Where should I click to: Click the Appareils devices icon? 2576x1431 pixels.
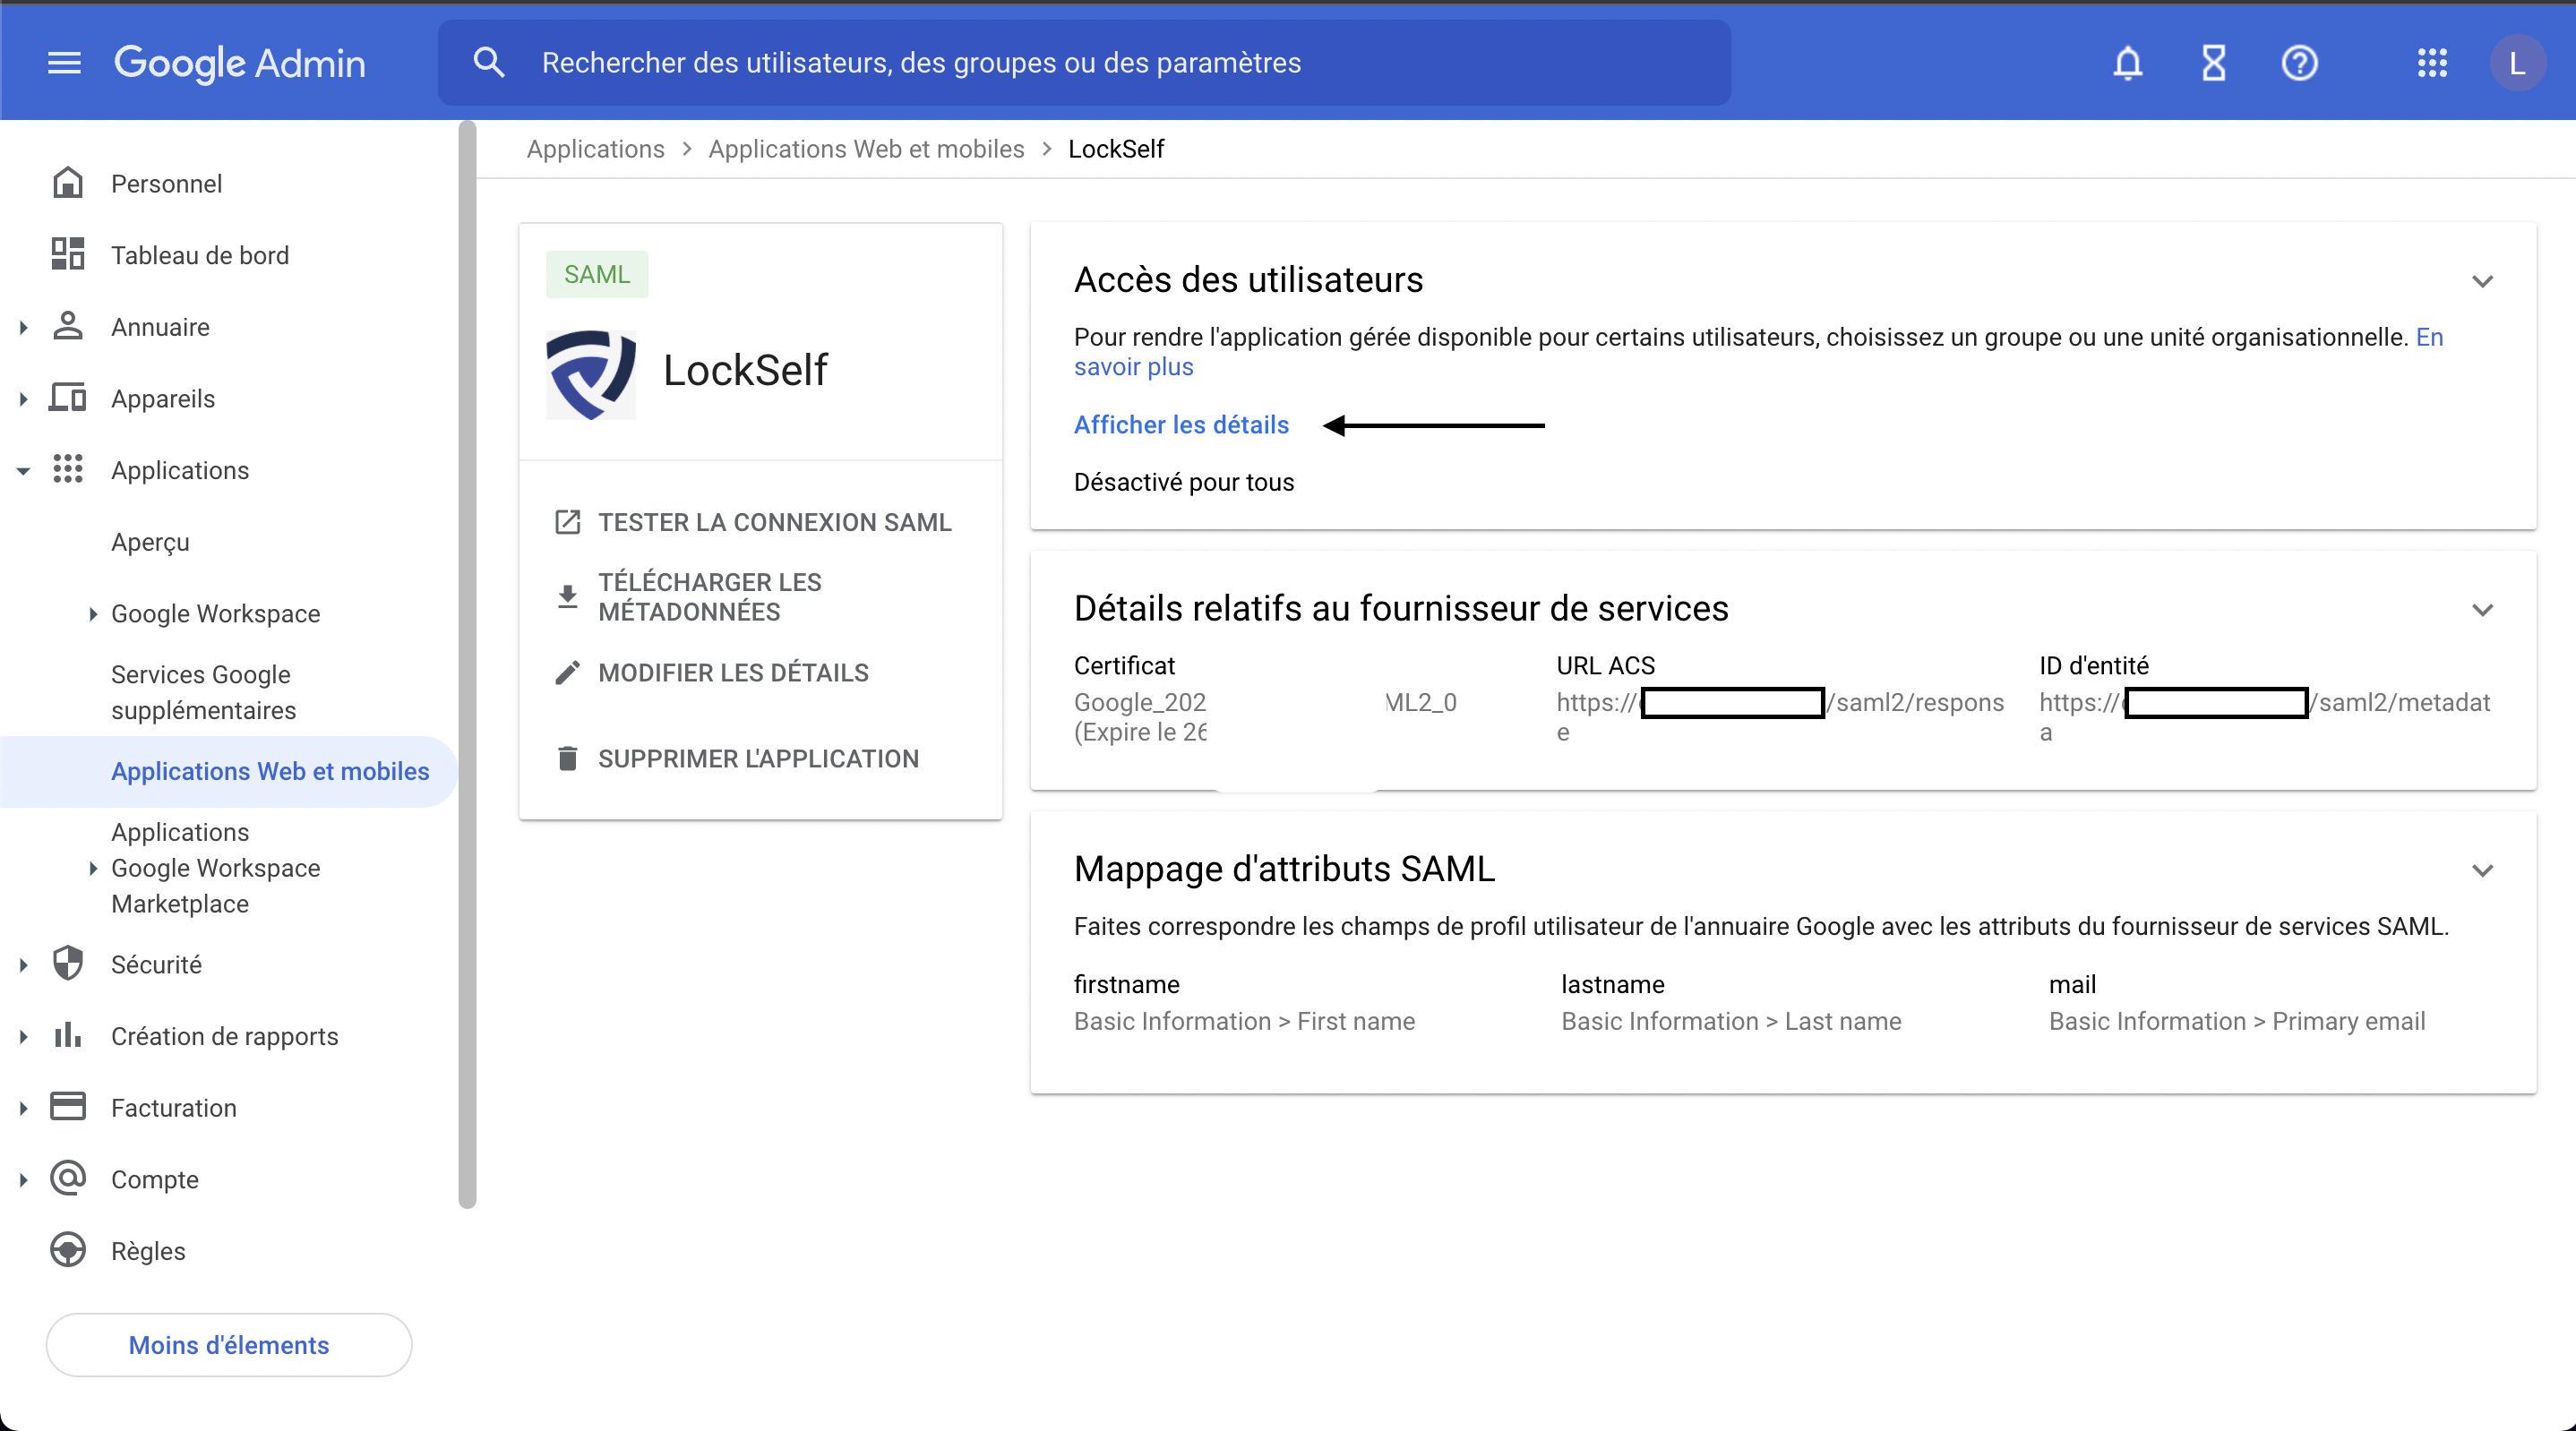click(68, 397)
